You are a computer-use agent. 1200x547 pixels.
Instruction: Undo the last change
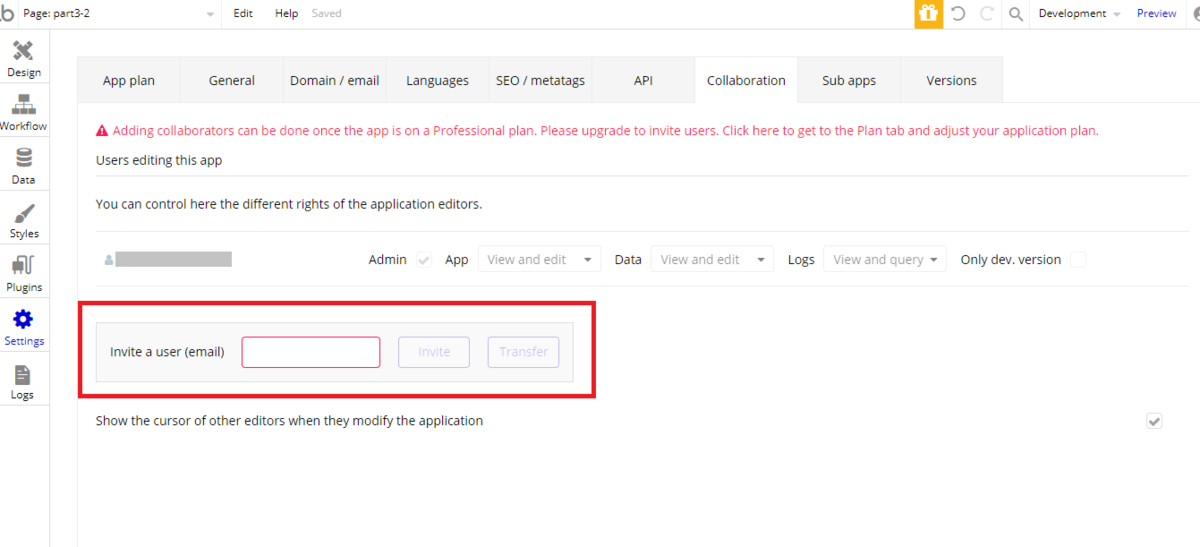pyautogui.click(x=958, y=14)
